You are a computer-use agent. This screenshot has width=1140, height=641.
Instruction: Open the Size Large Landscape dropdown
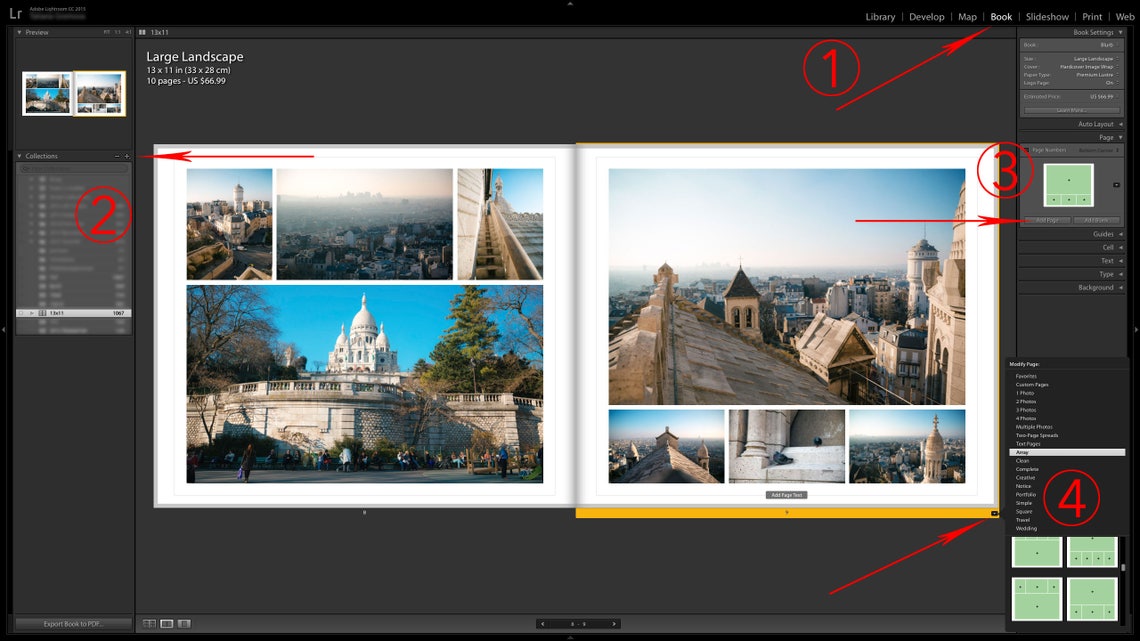point(1096,58)
